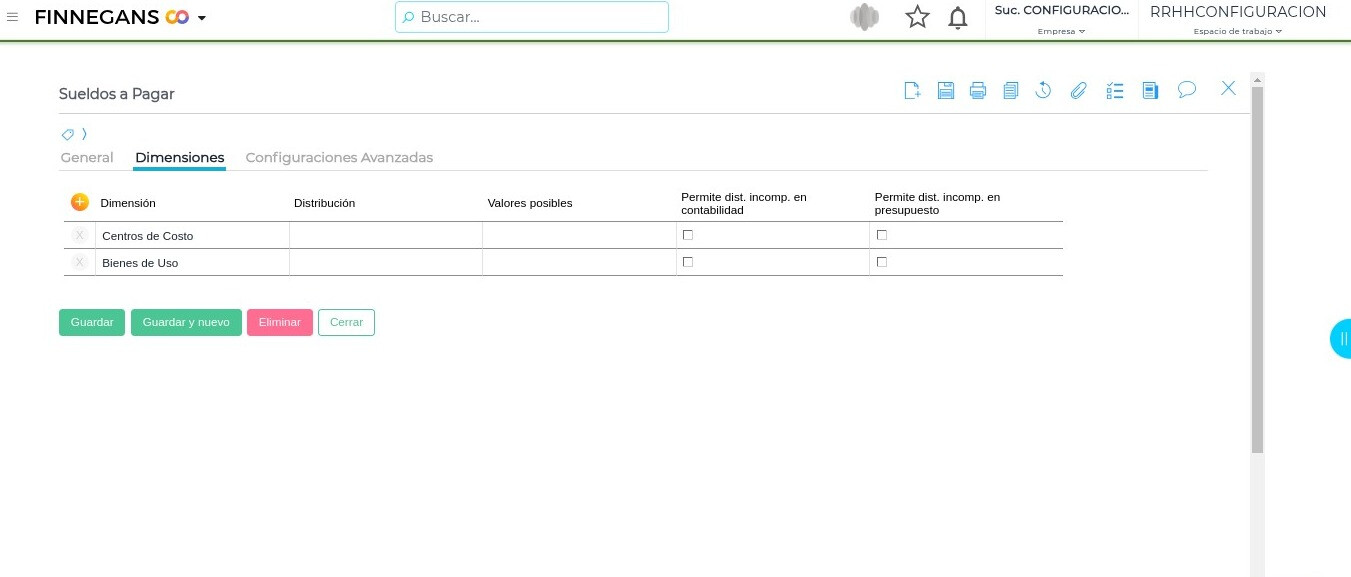Click the Dimensión column header
Viewport: 1351px width, 577px height.
coord(128,203)
